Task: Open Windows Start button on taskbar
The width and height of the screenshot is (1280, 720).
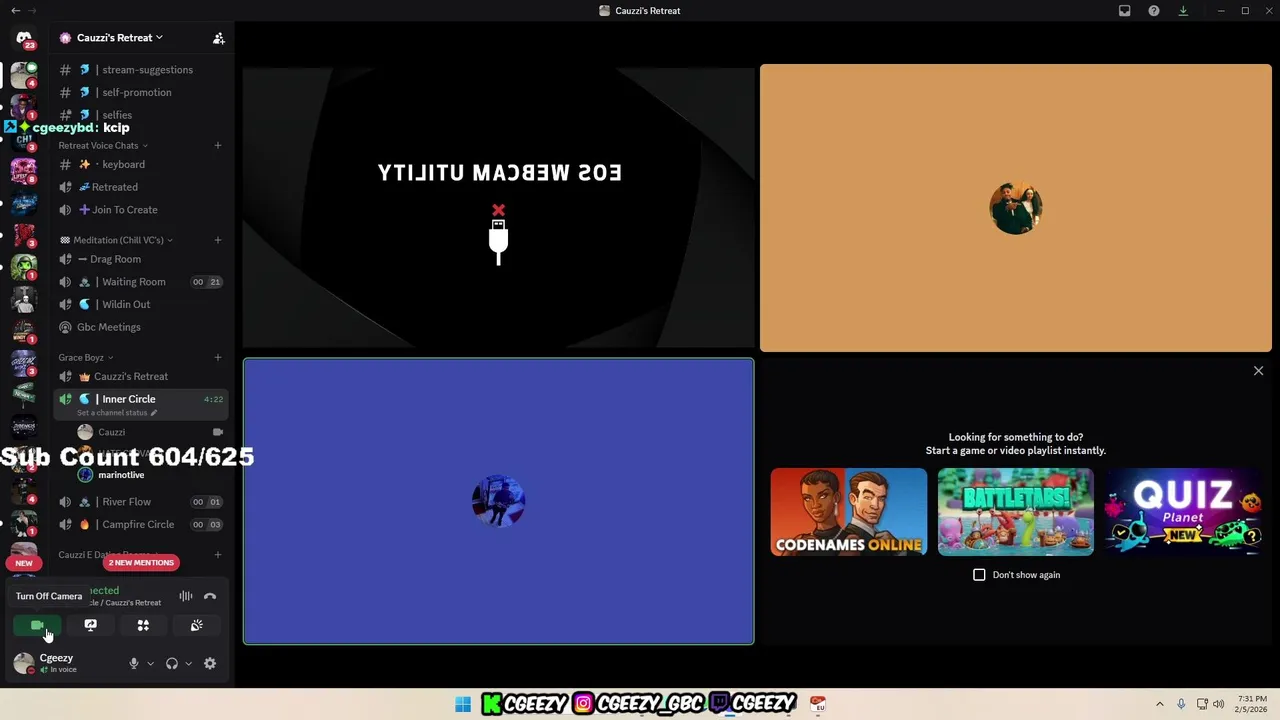Action: tap(463, 704)
